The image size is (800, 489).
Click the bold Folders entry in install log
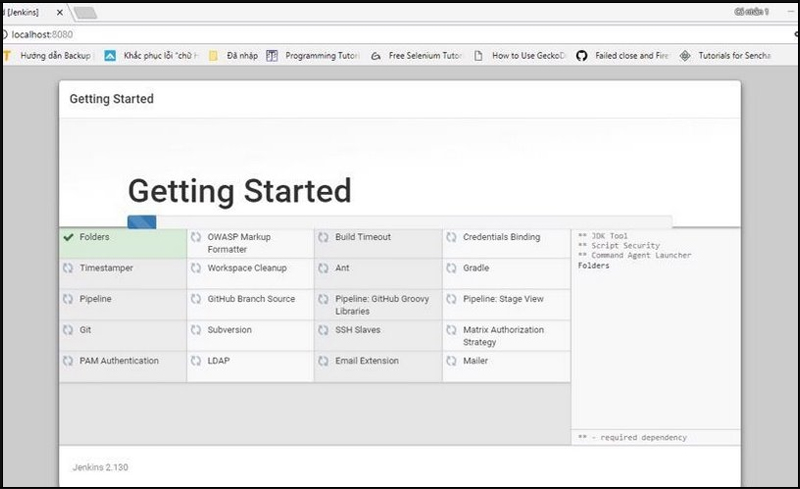(x=593, y=265)
